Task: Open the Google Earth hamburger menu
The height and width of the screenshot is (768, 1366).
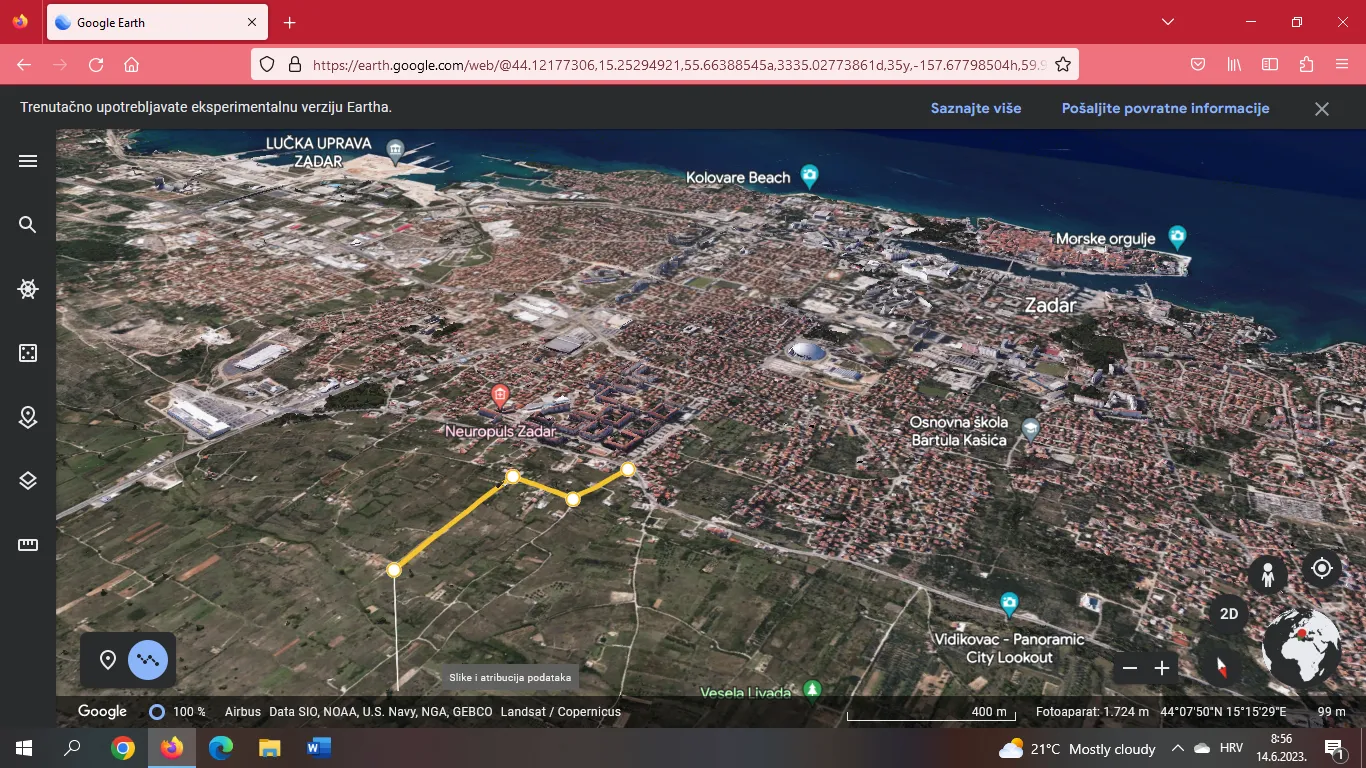Action: 28,161
